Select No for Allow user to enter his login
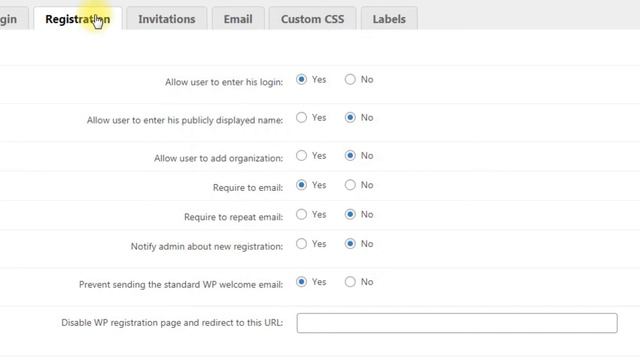 point(350,79)
